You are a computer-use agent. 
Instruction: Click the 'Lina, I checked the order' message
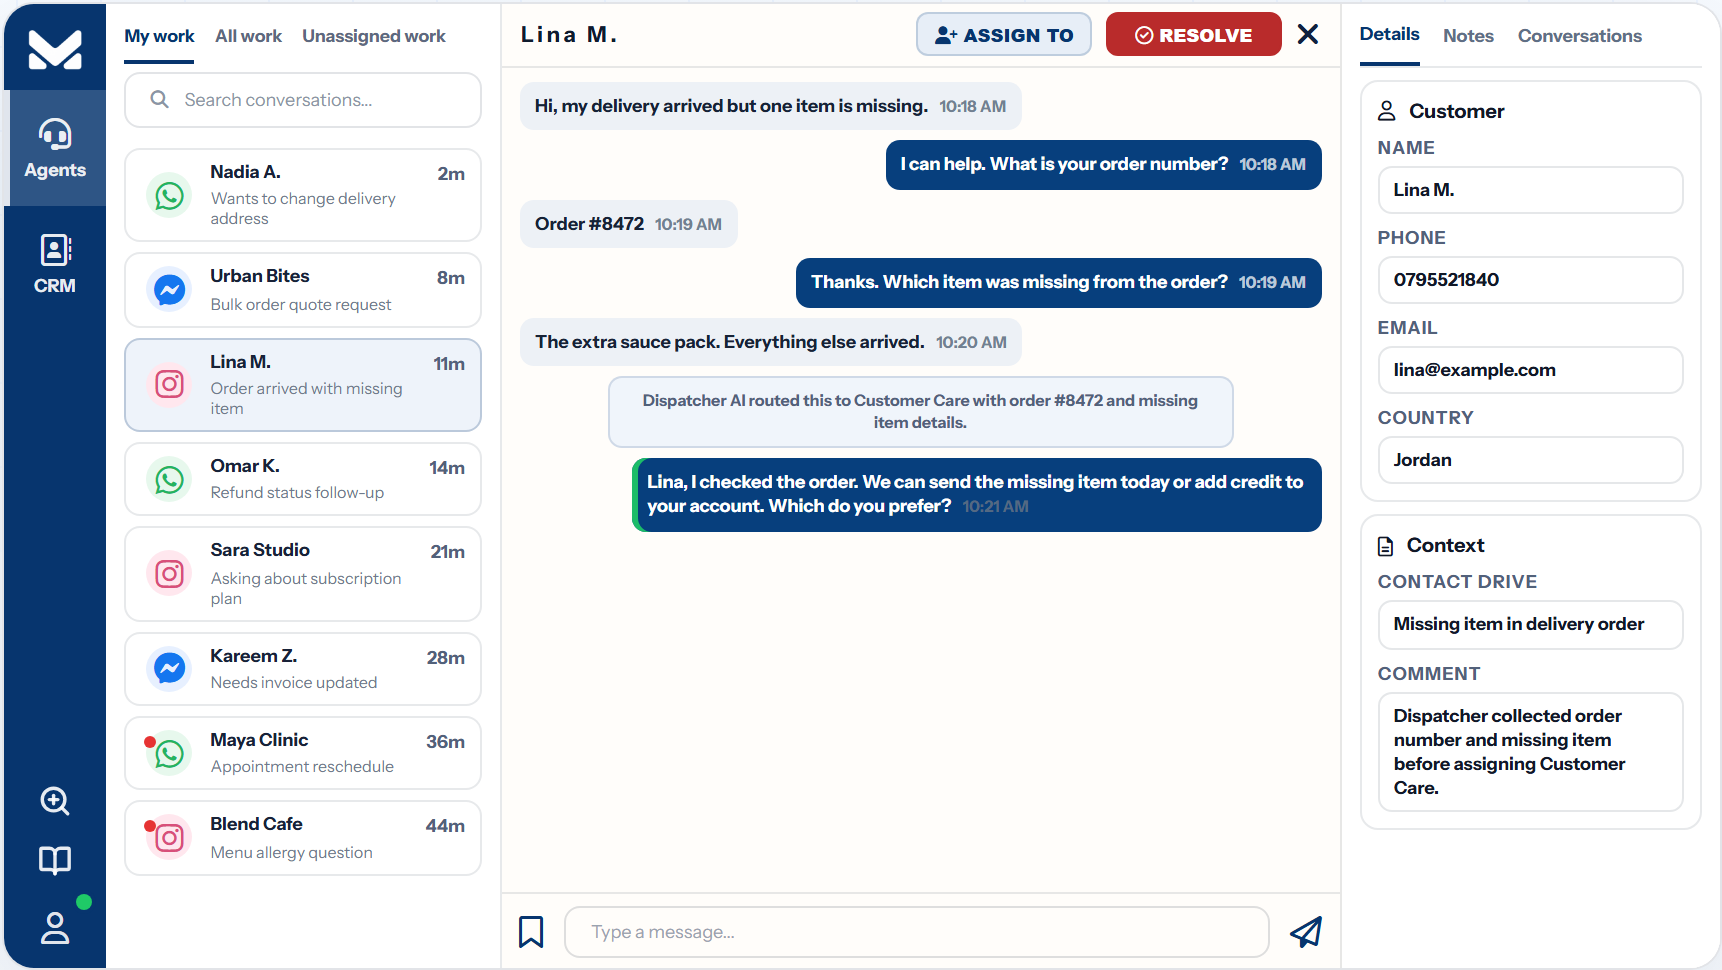(x=977, y=495)
